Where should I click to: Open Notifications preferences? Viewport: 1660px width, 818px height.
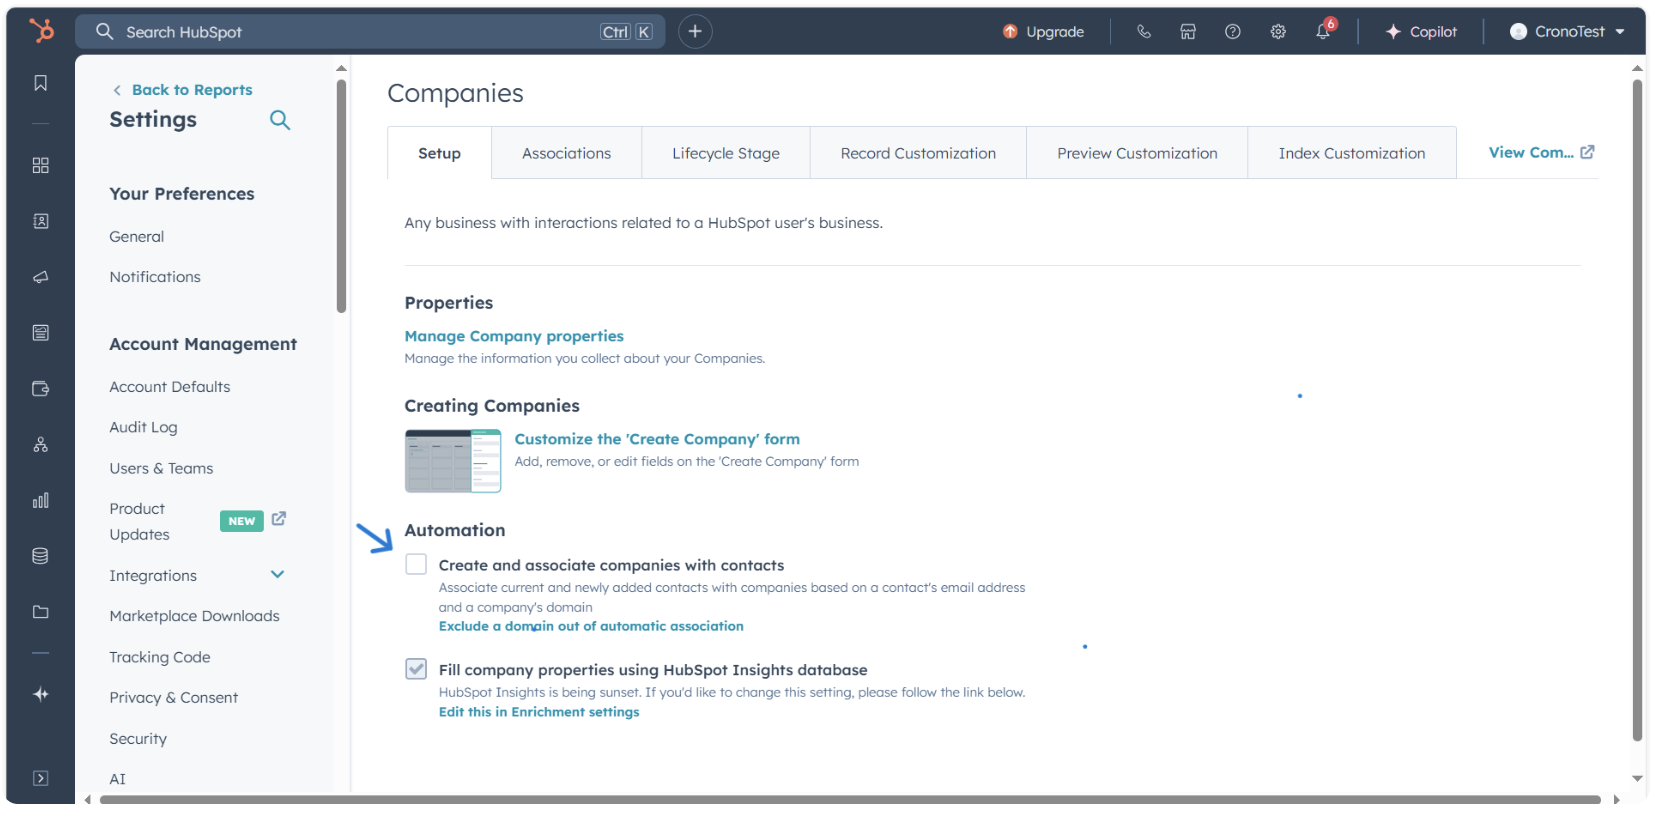[x=155, y=277]
